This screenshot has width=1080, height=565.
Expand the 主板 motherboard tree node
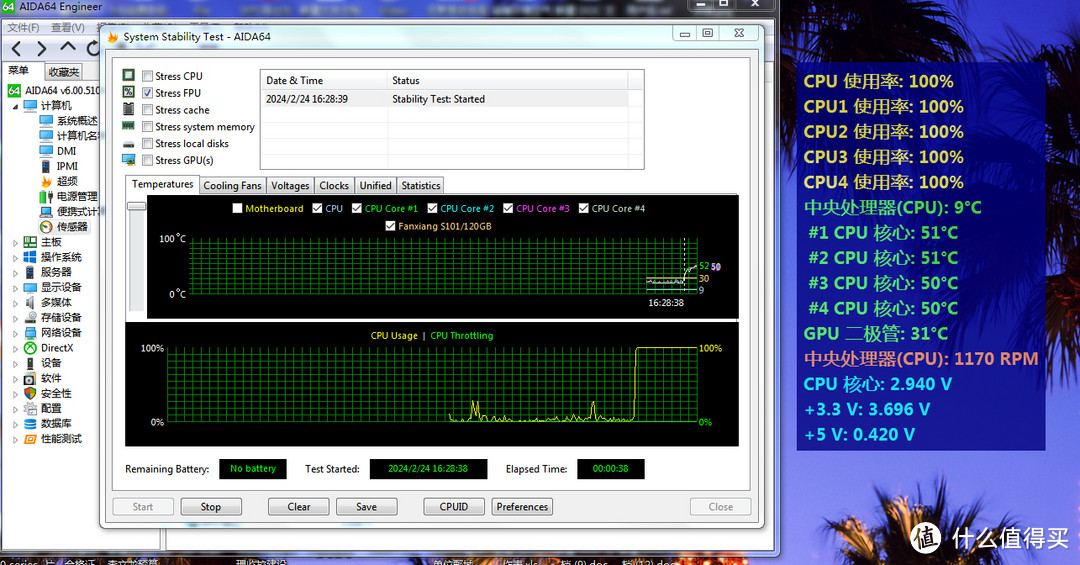tap(15, 242)
